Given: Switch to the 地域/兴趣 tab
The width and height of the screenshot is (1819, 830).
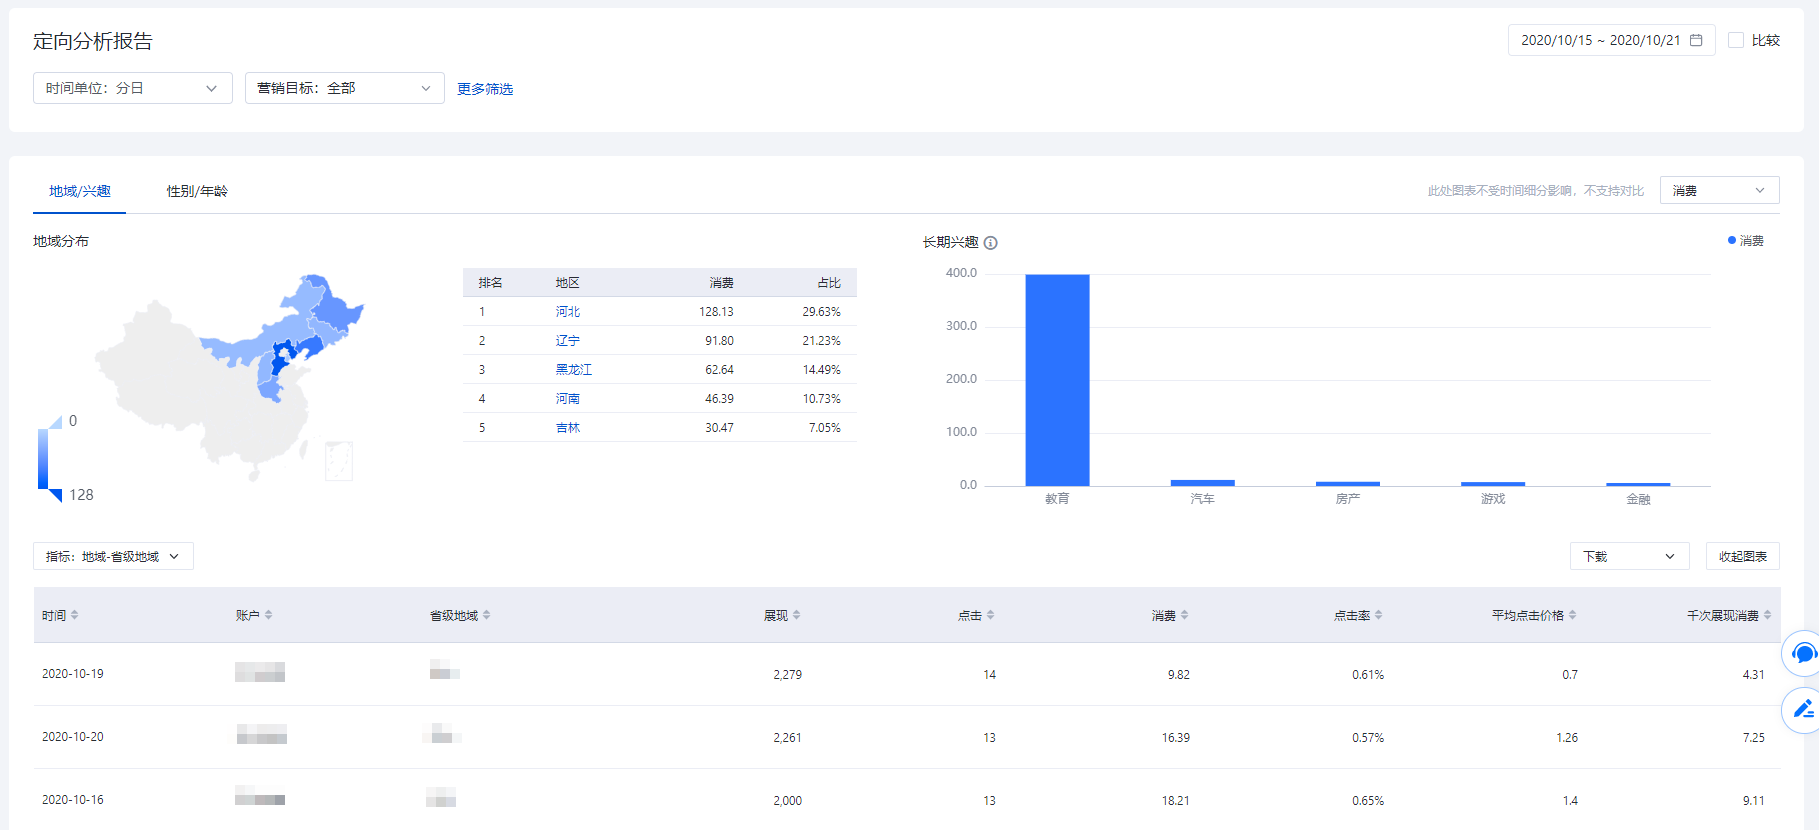Looking at the screenshot, I should pyautogui.click(x=80, y=191).
